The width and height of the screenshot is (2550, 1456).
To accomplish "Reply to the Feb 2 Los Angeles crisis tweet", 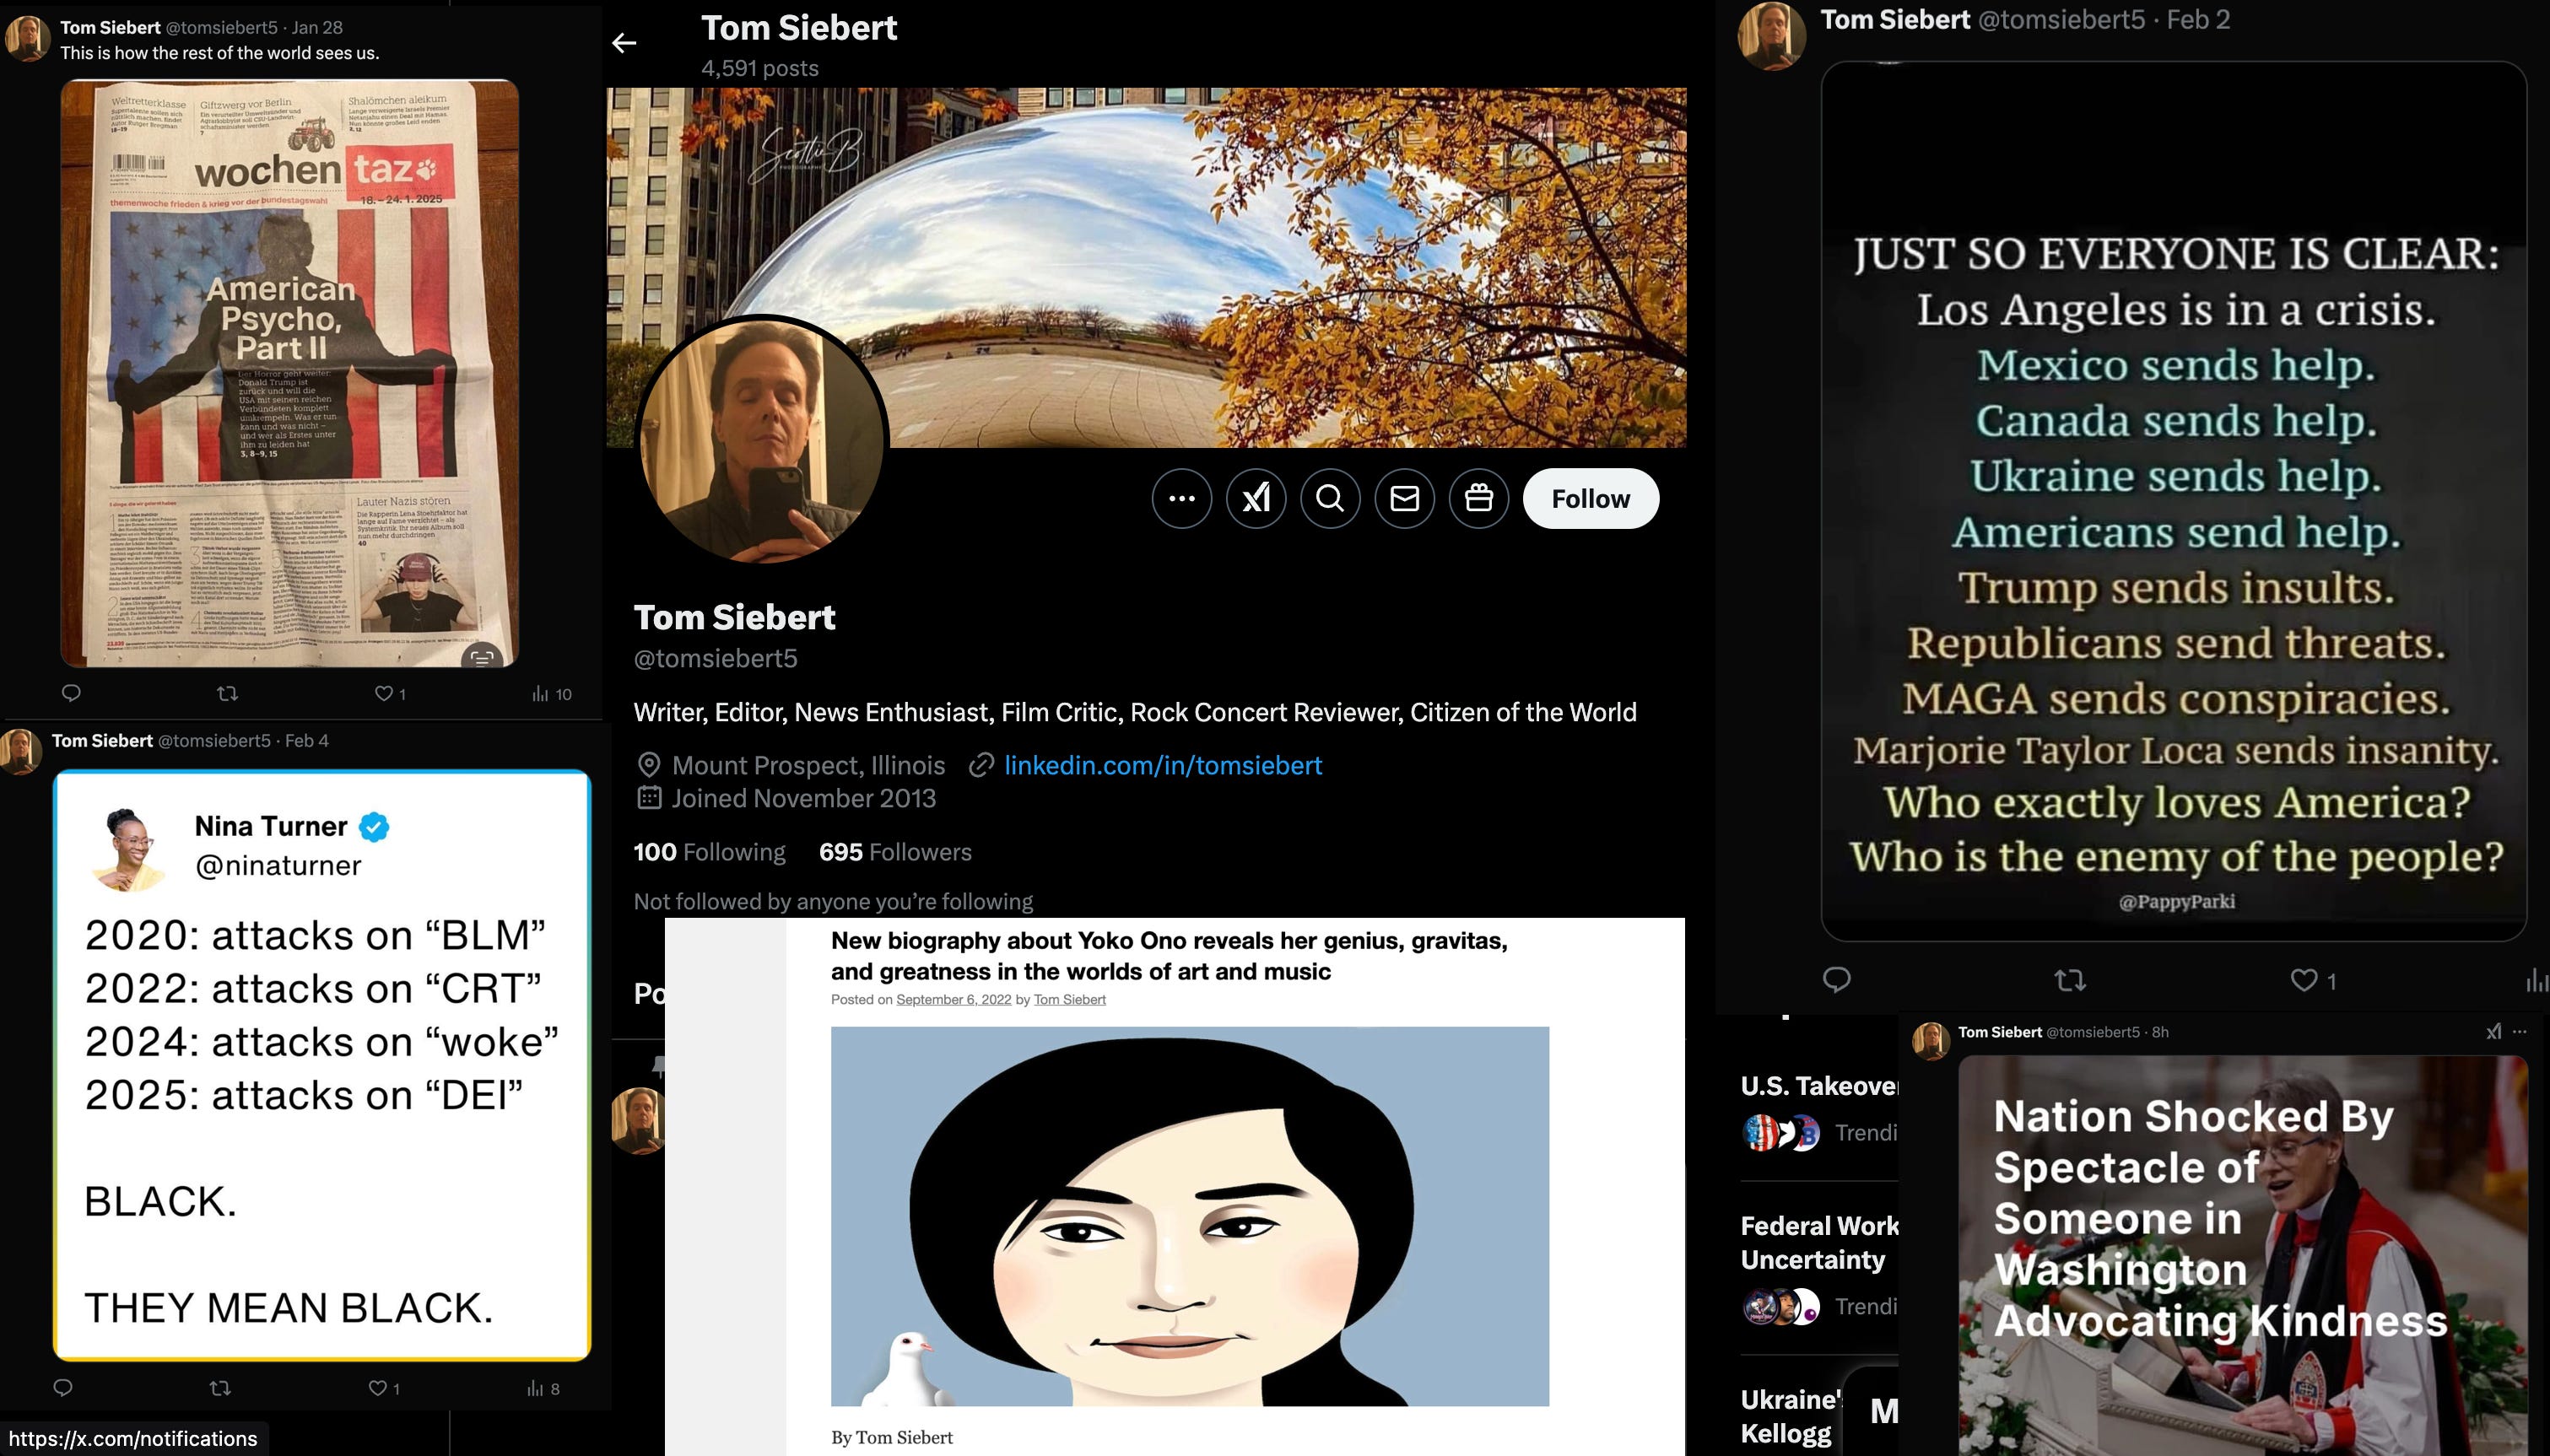I will coord(1836,980).
